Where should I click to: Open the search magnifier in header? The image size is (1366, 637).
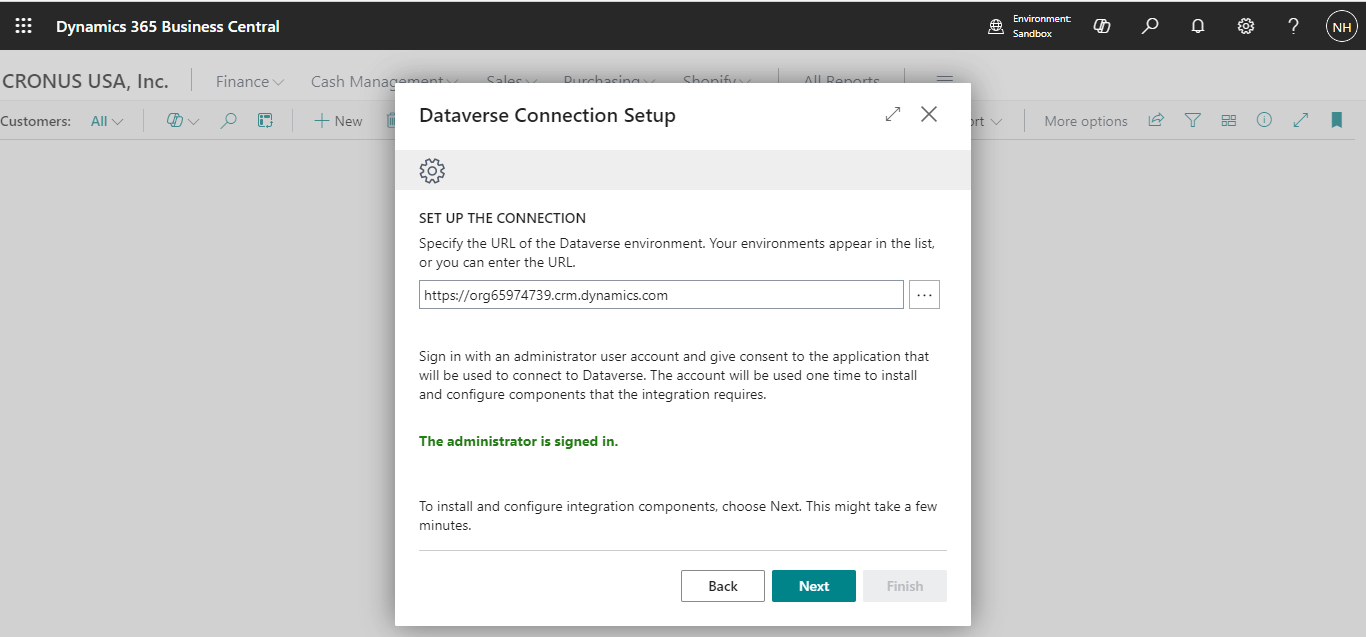tap(1150, 27)
